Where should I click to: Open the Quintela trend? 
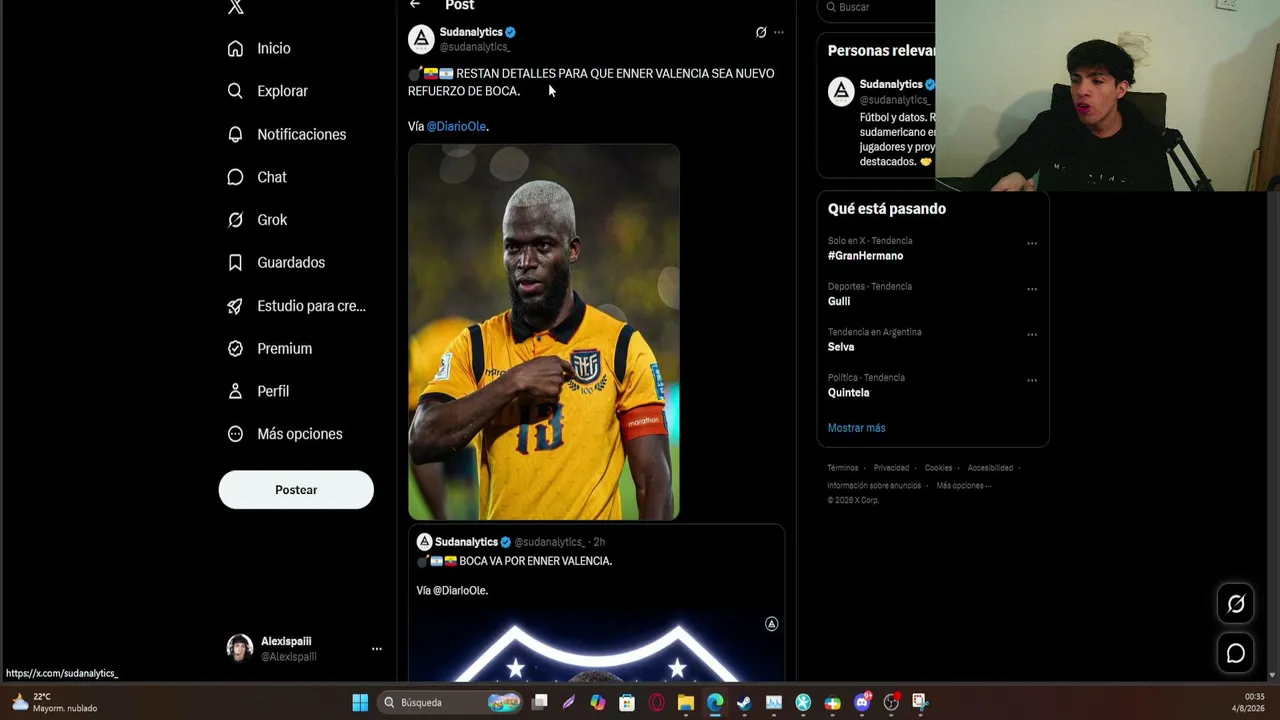848,393
